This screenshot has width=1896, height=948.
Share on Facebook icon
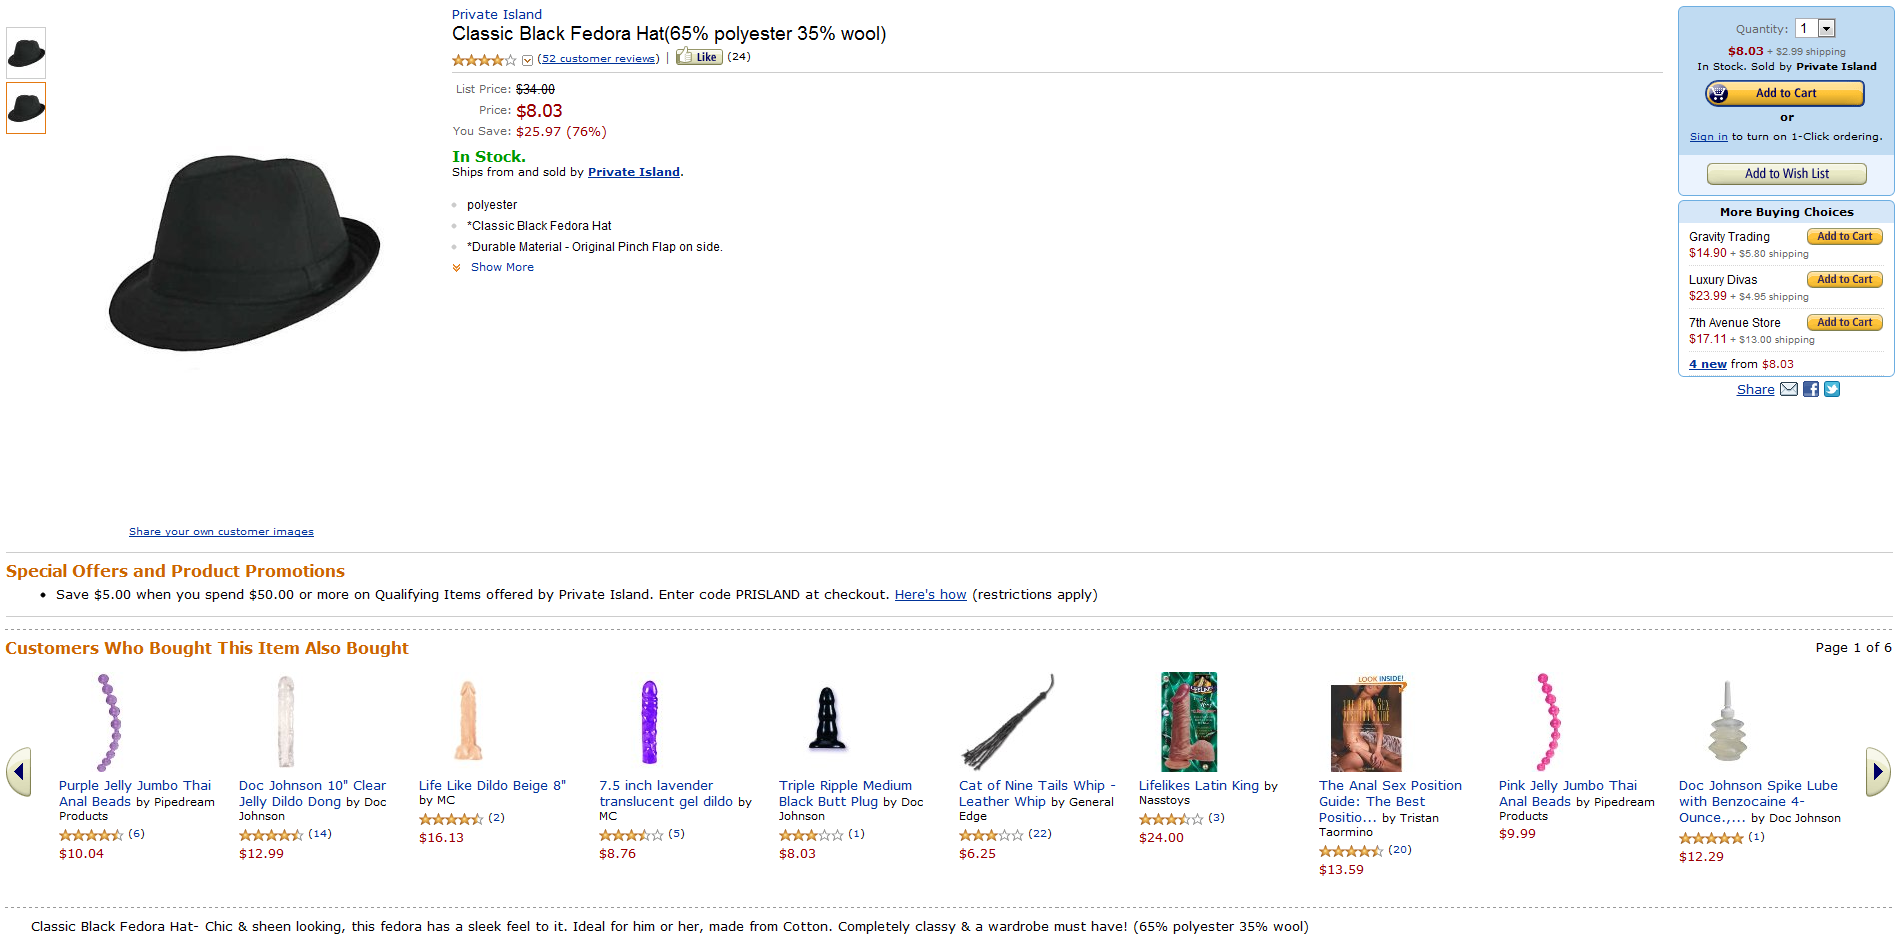1811,389
